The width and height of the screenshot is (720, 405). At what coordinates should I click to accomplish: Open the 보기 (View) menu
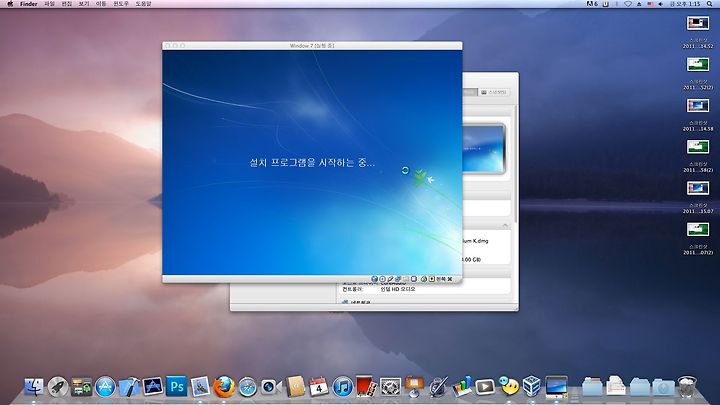[84, 4]
